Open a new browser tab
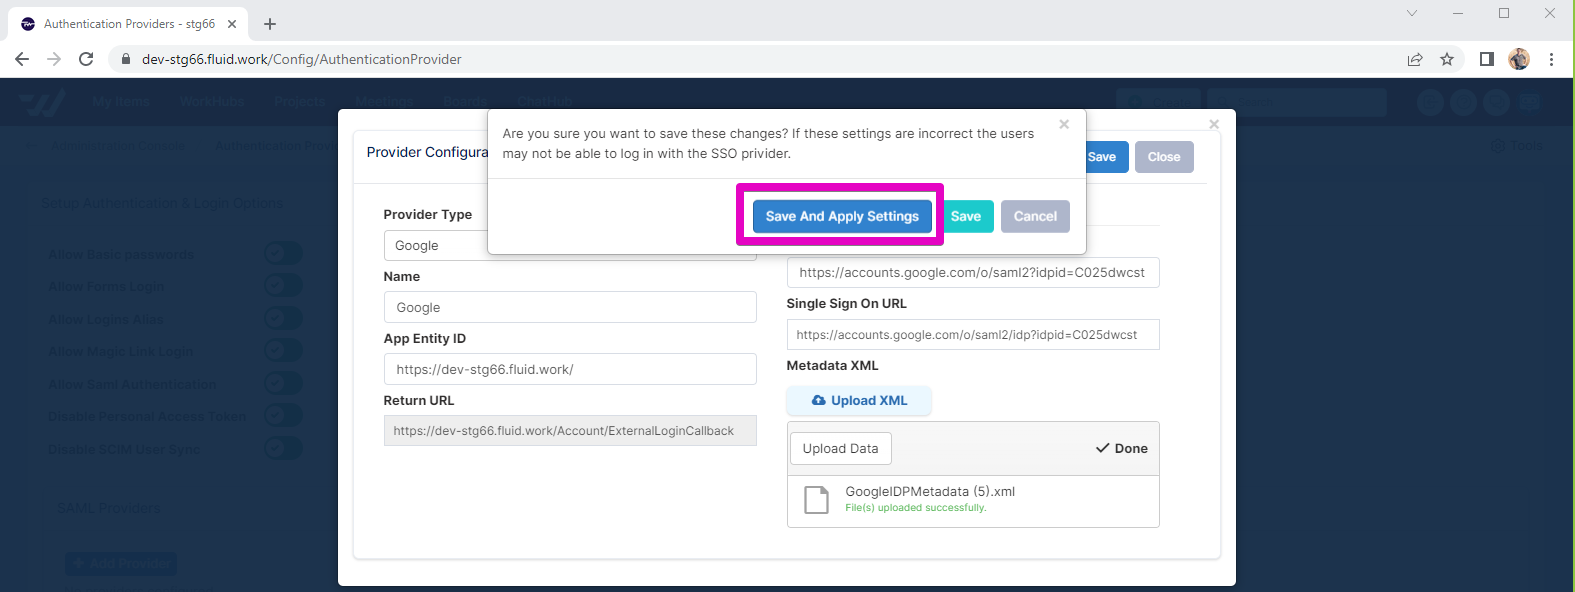 [x=270, y=24]
